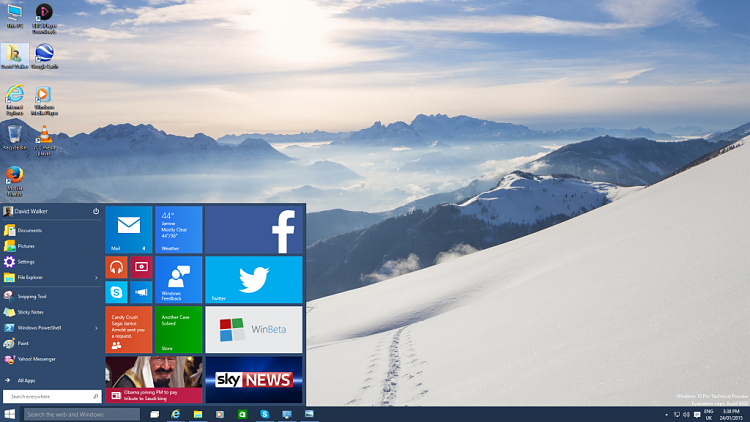Open the Google Earth desktop shortcut

44,56
